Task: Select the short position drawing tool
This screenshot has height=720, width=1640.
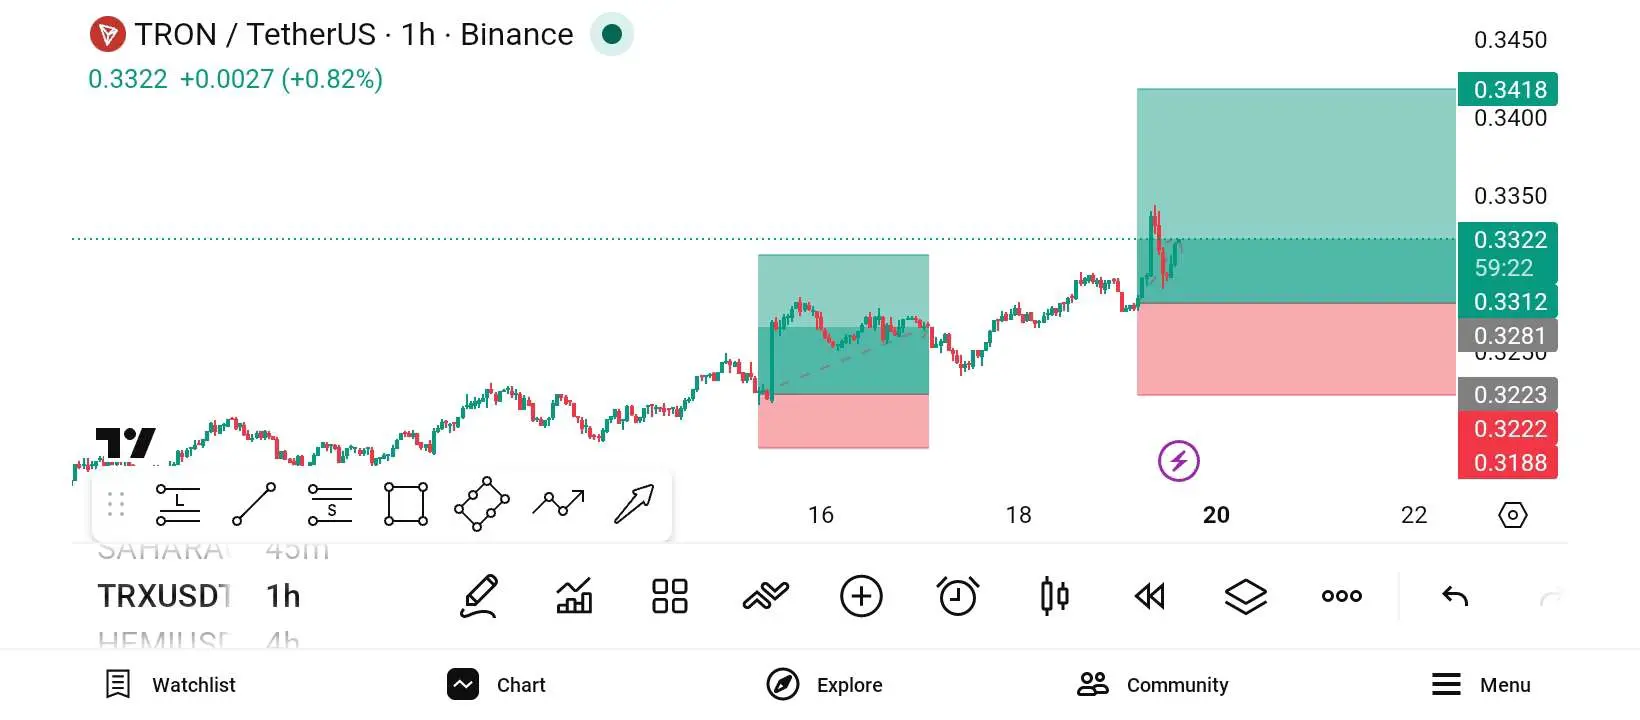Action: pos(330,504)
